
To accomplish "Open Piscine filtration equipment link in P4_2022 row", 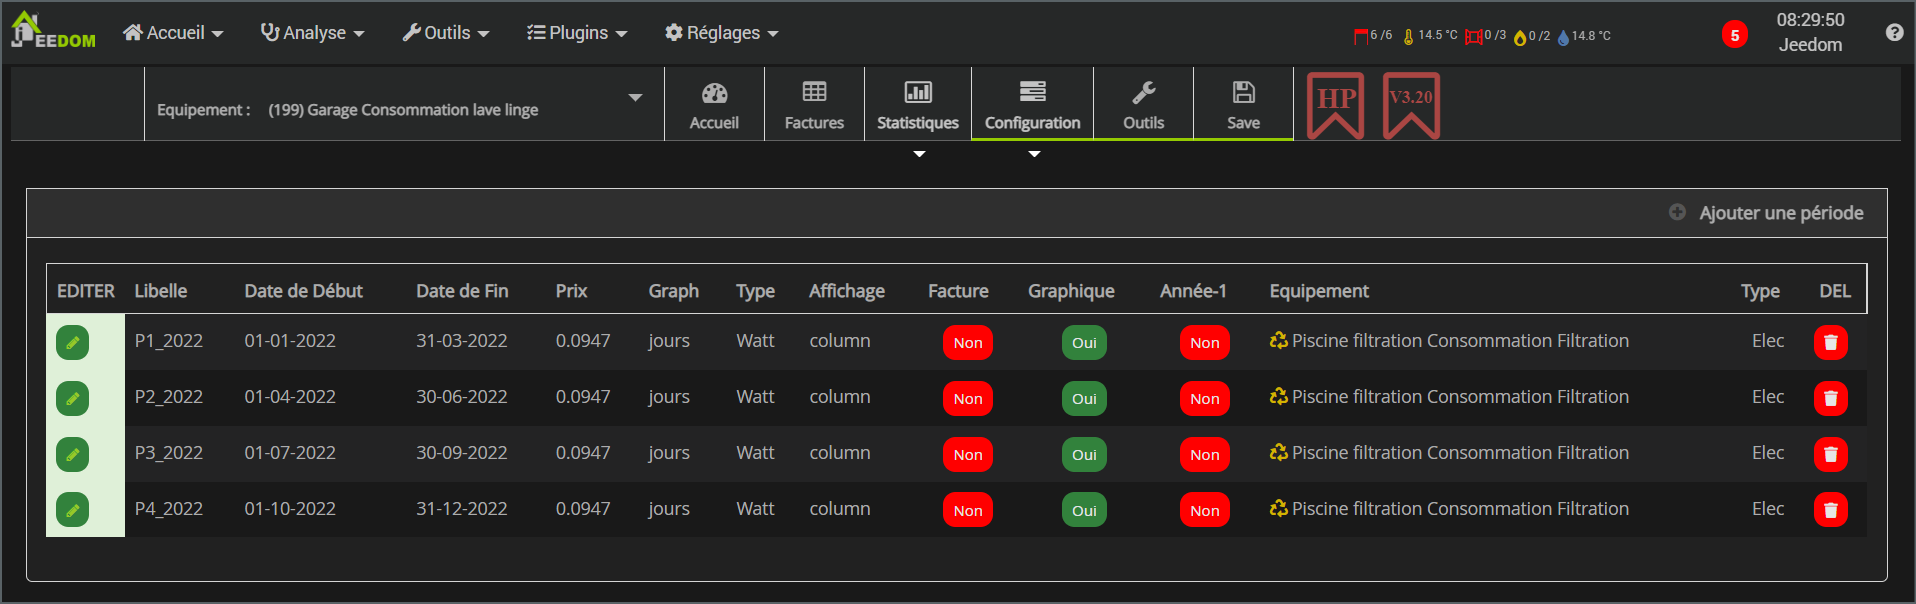I will (x=1459, y=509).
